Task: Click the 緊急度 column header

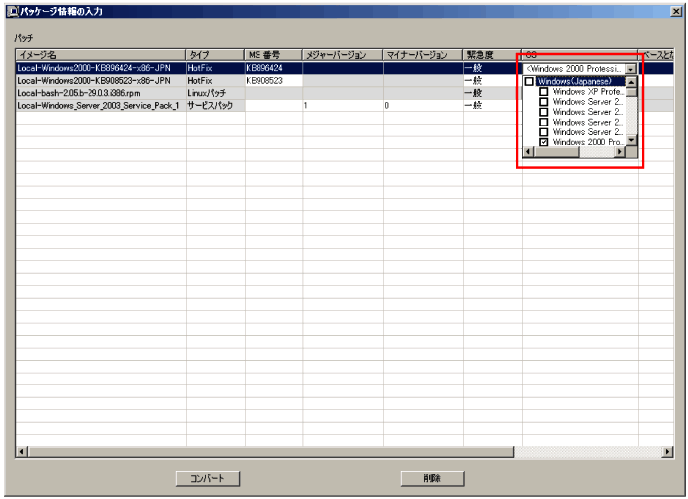Action: [x=492, y=55]
